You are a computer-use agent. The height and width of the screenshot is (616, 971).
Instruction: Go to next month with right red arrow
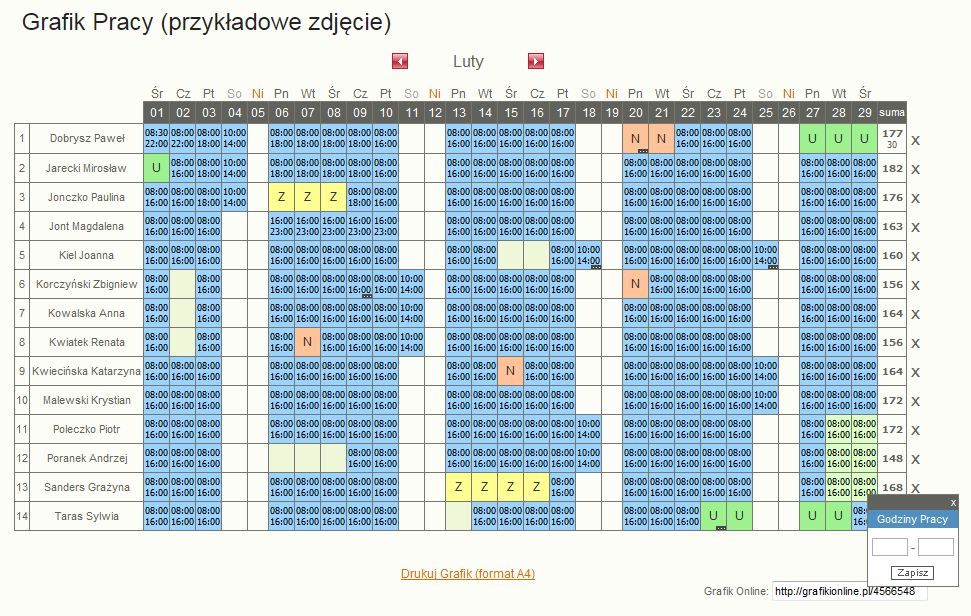[536, 61]
